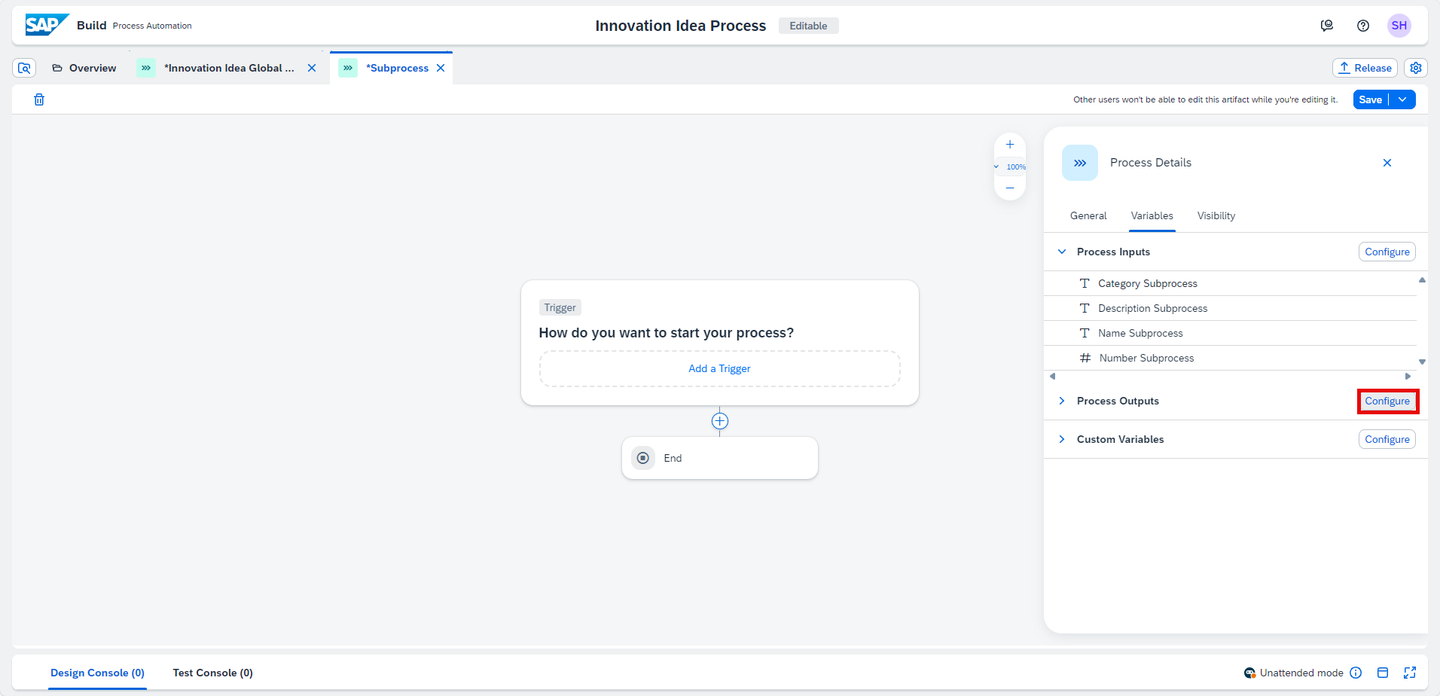Select the Number Subprocess input
1440x696 pixels.
click(1230, 358)
